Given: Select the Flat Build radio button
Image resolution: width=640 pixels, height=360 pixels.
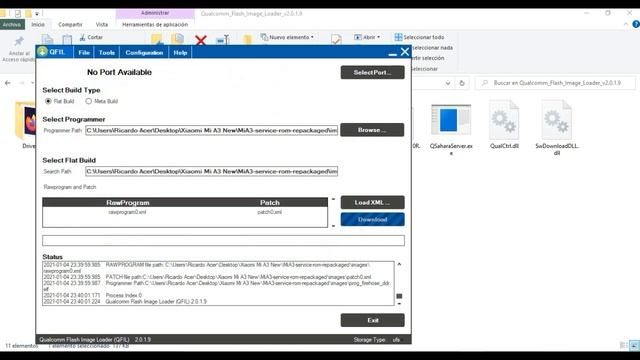Looking at the screenshot, I should pos(48,101).
